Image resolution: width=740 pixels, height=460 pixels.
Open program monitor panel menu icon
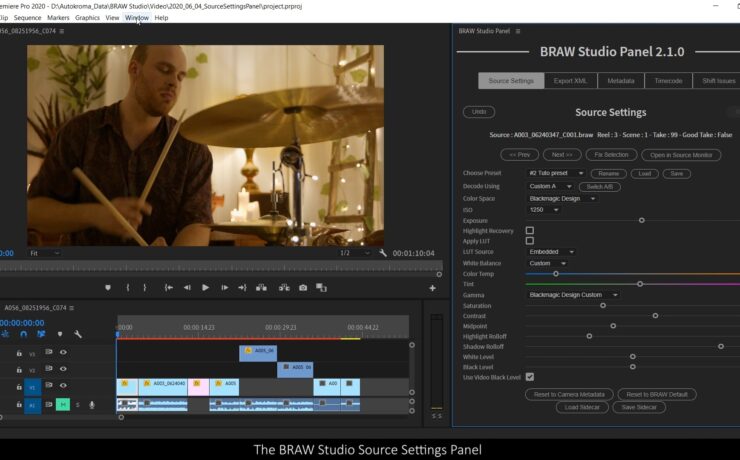point(62,31)
